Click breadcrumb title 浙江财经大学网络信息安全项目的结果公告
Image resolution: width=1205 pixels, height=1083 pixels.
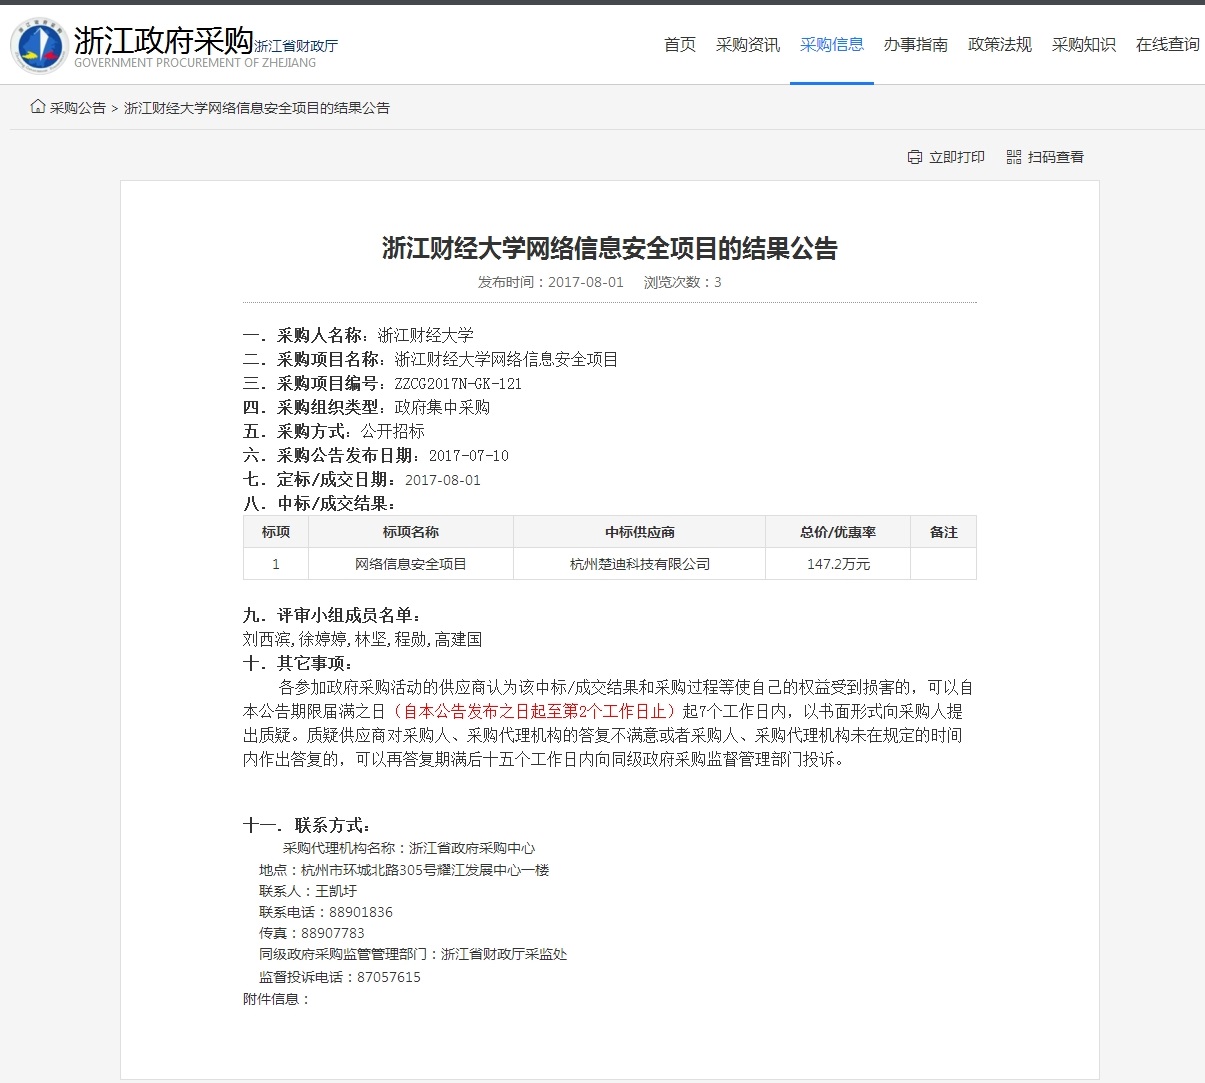point(257,108)
